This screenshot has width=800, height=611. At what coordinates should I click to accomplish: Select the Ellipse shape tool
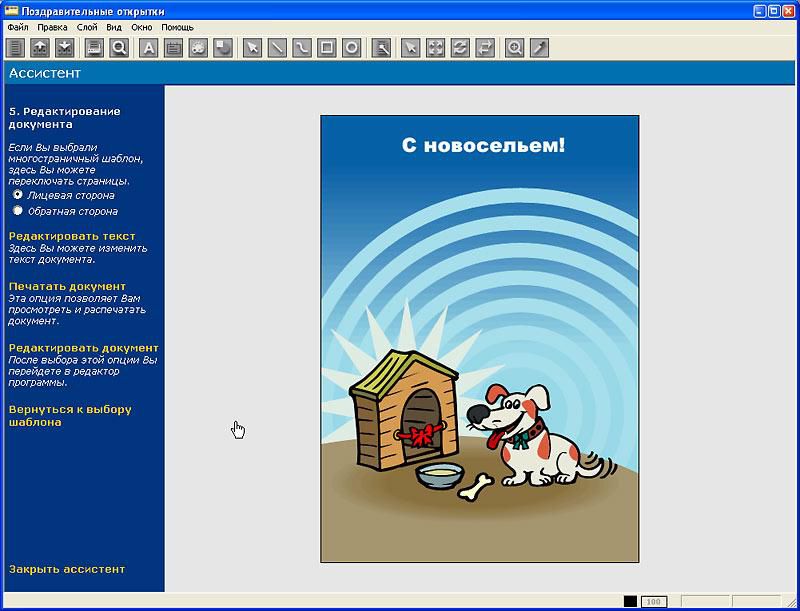click(x=352, y=47)
